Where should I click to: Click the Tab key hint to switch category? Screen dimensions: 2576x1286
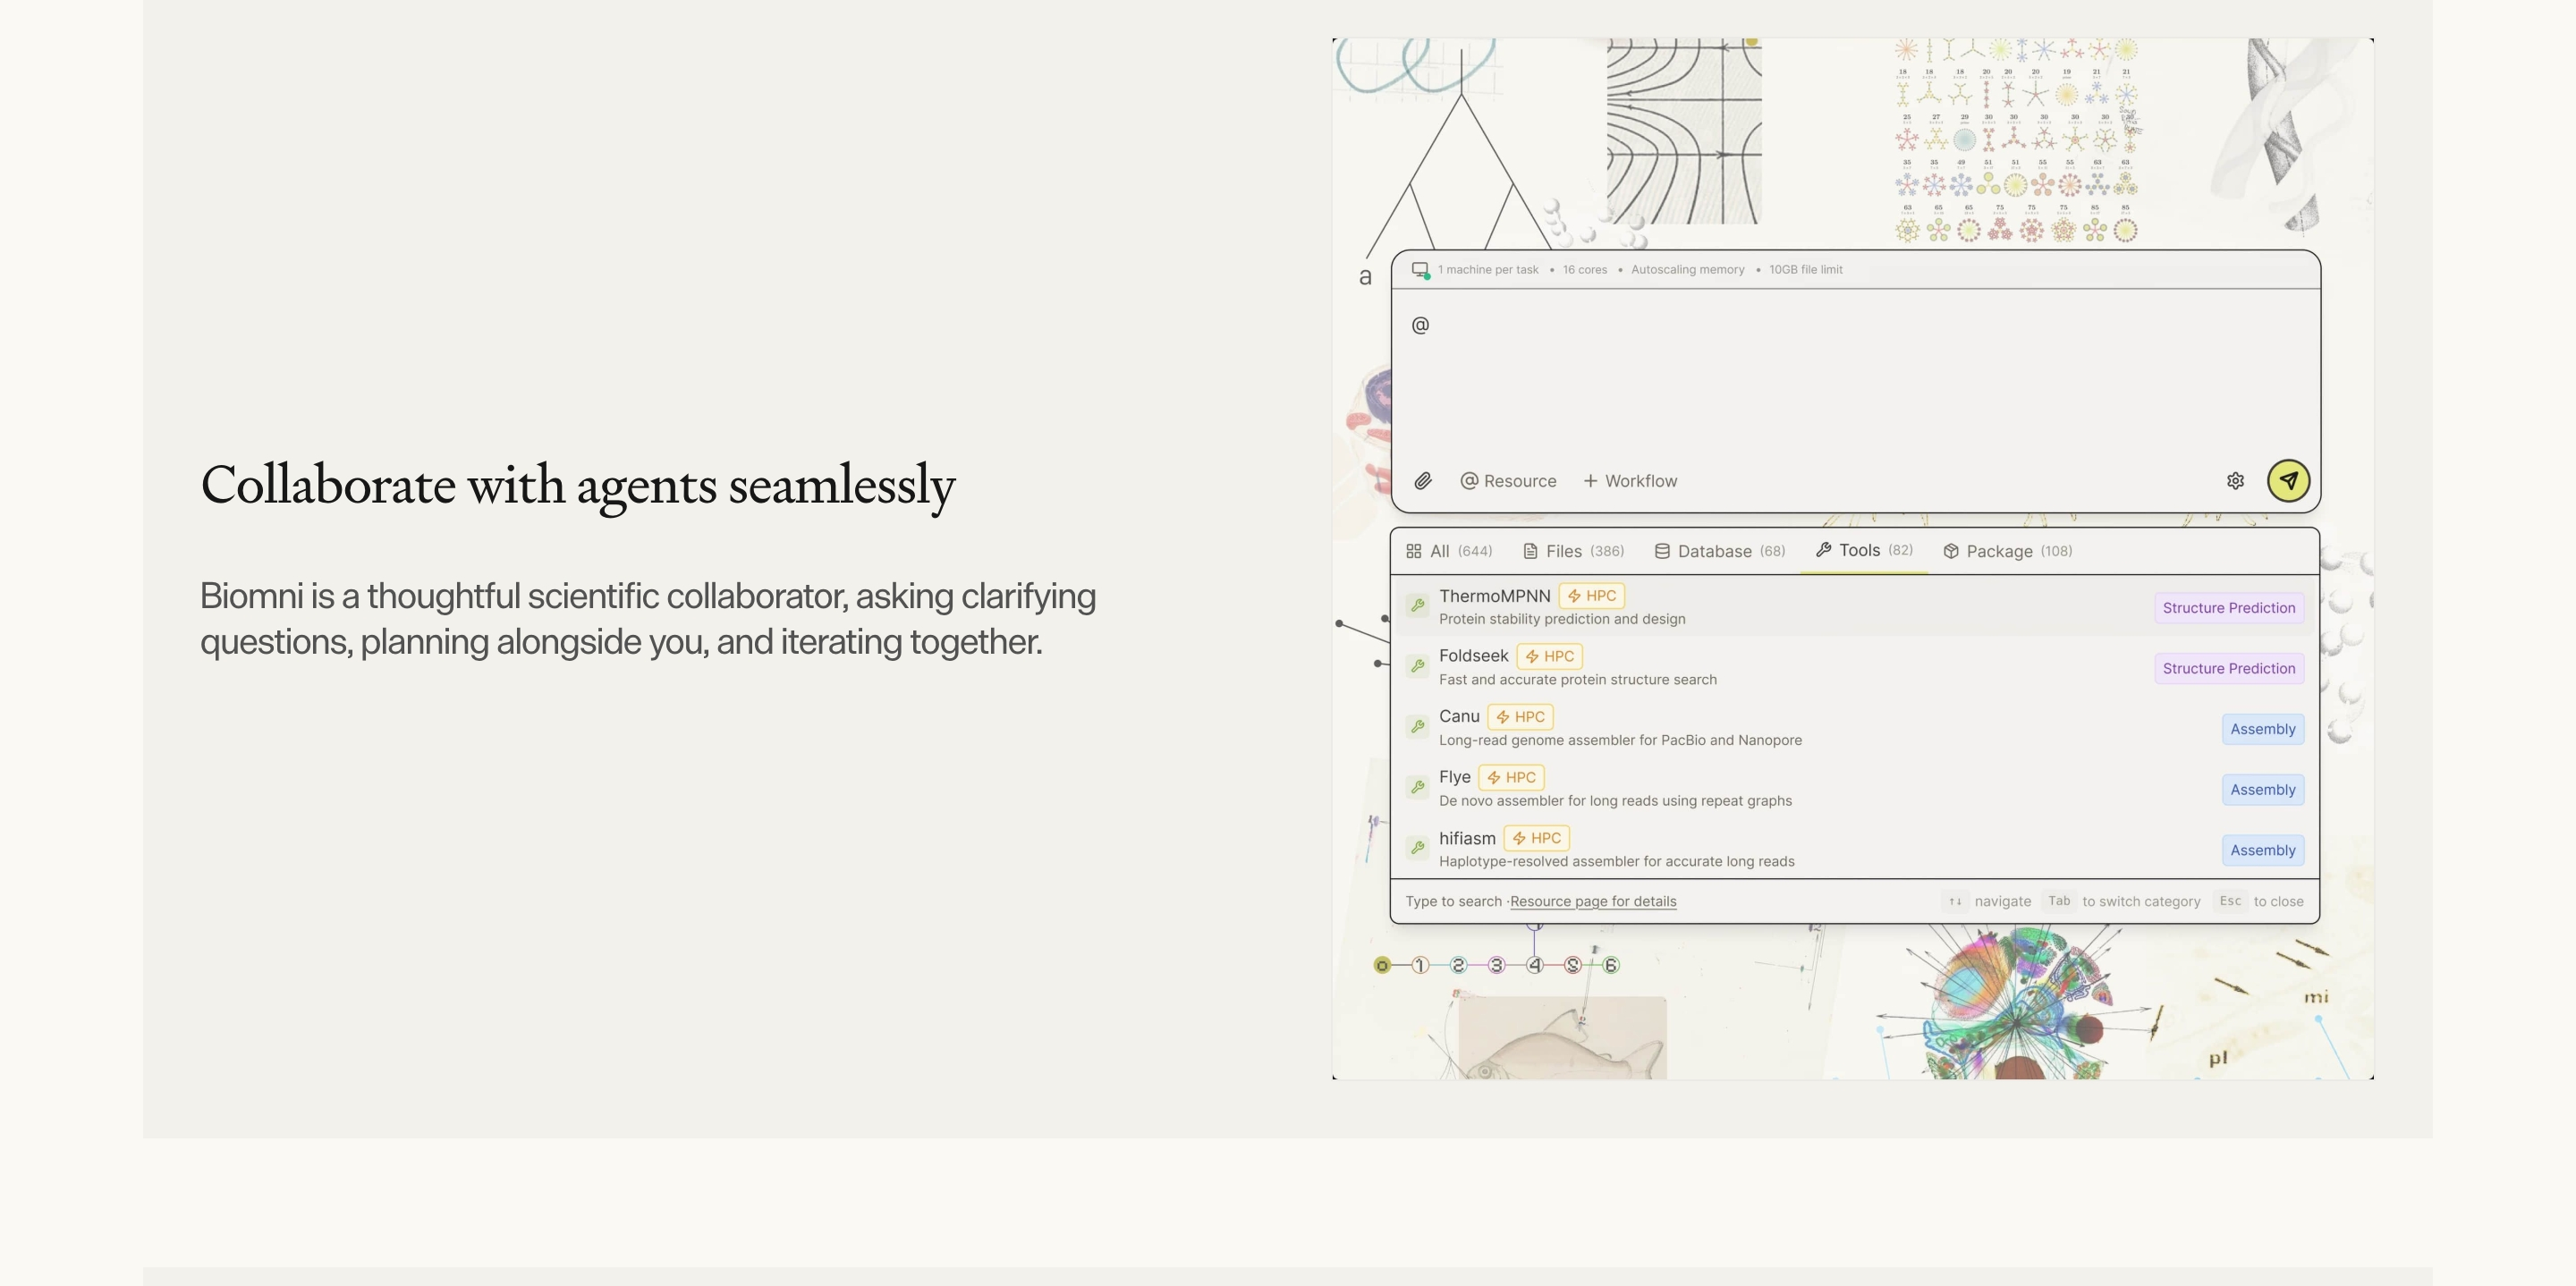point(2059,901)
